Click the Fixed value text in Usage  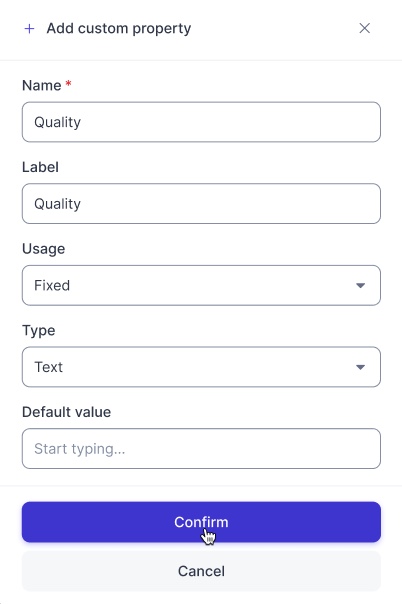(x=52, y=285)
